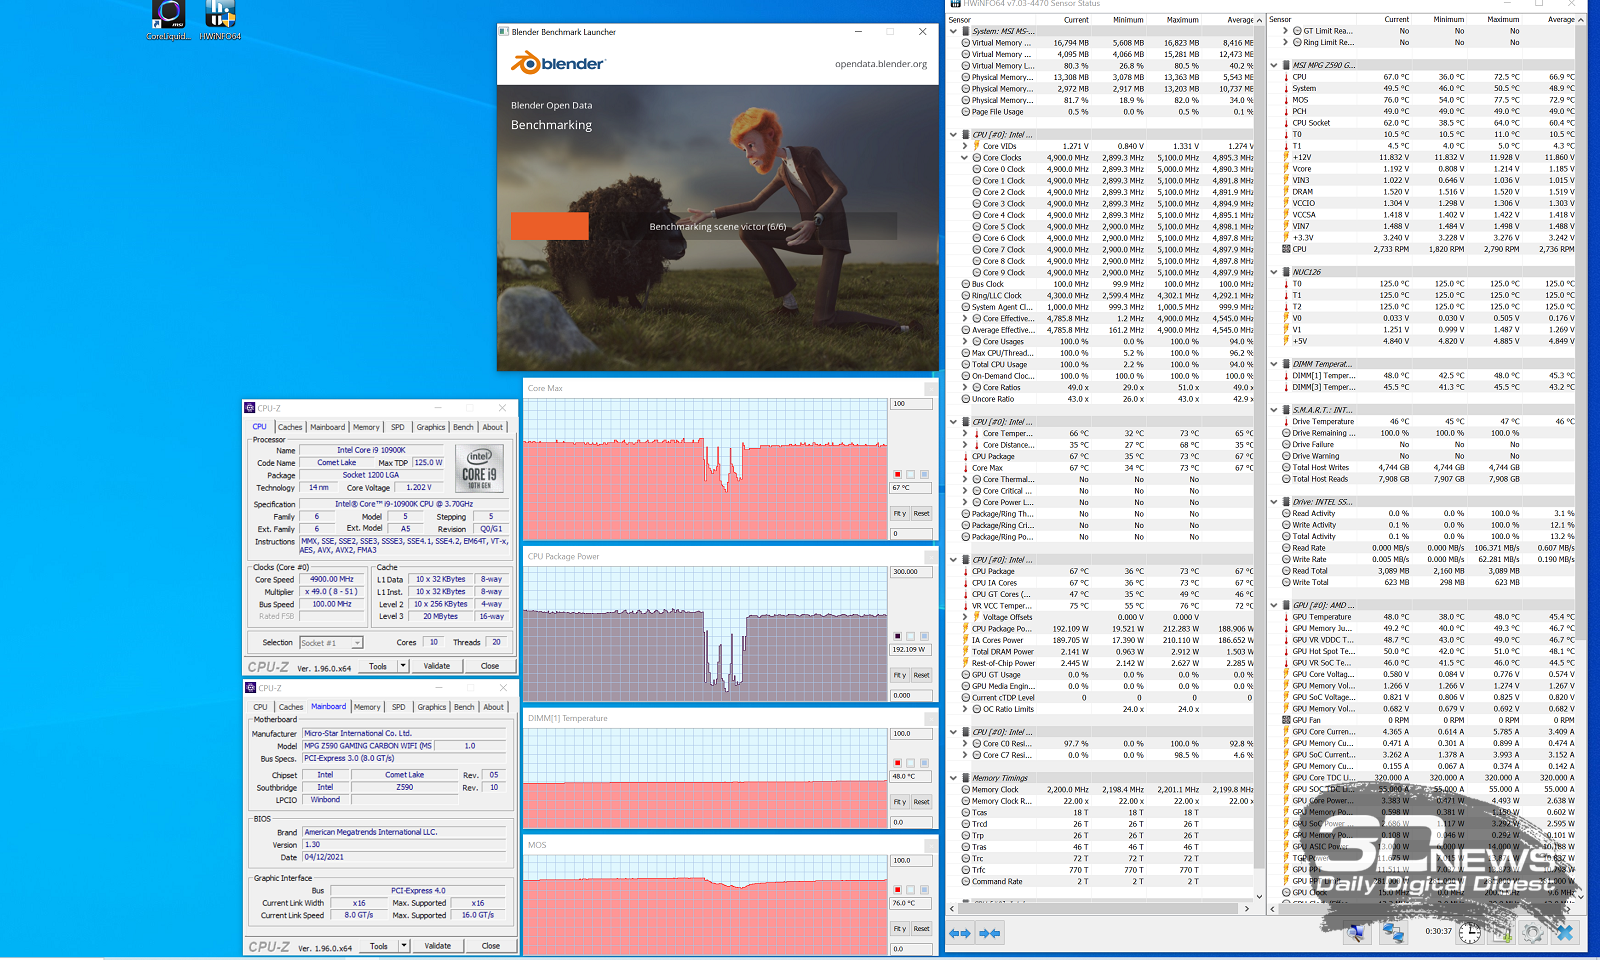Click the Memory Clock sensor icon
Viewport: 1600px width, 960px height.
tap(966, 789)
